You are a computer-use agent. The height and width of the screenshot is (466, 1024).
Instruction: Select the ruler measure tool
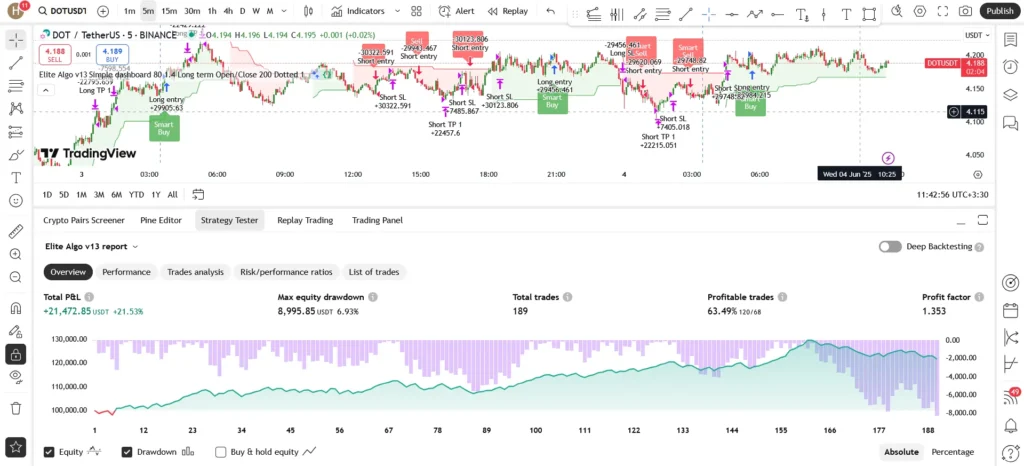coord(16,231)
